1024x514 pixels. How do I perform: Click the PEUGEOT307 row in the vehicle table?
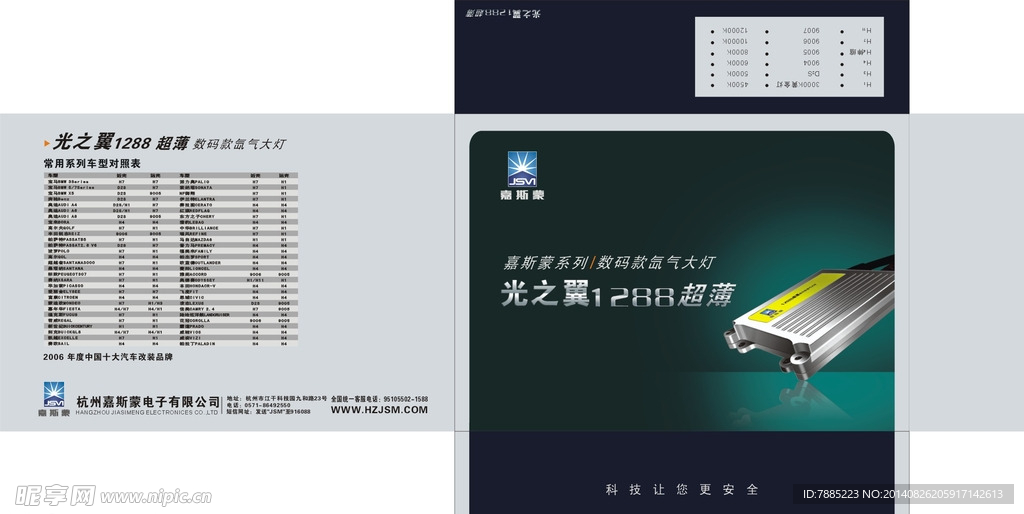(x=108, y=274)
